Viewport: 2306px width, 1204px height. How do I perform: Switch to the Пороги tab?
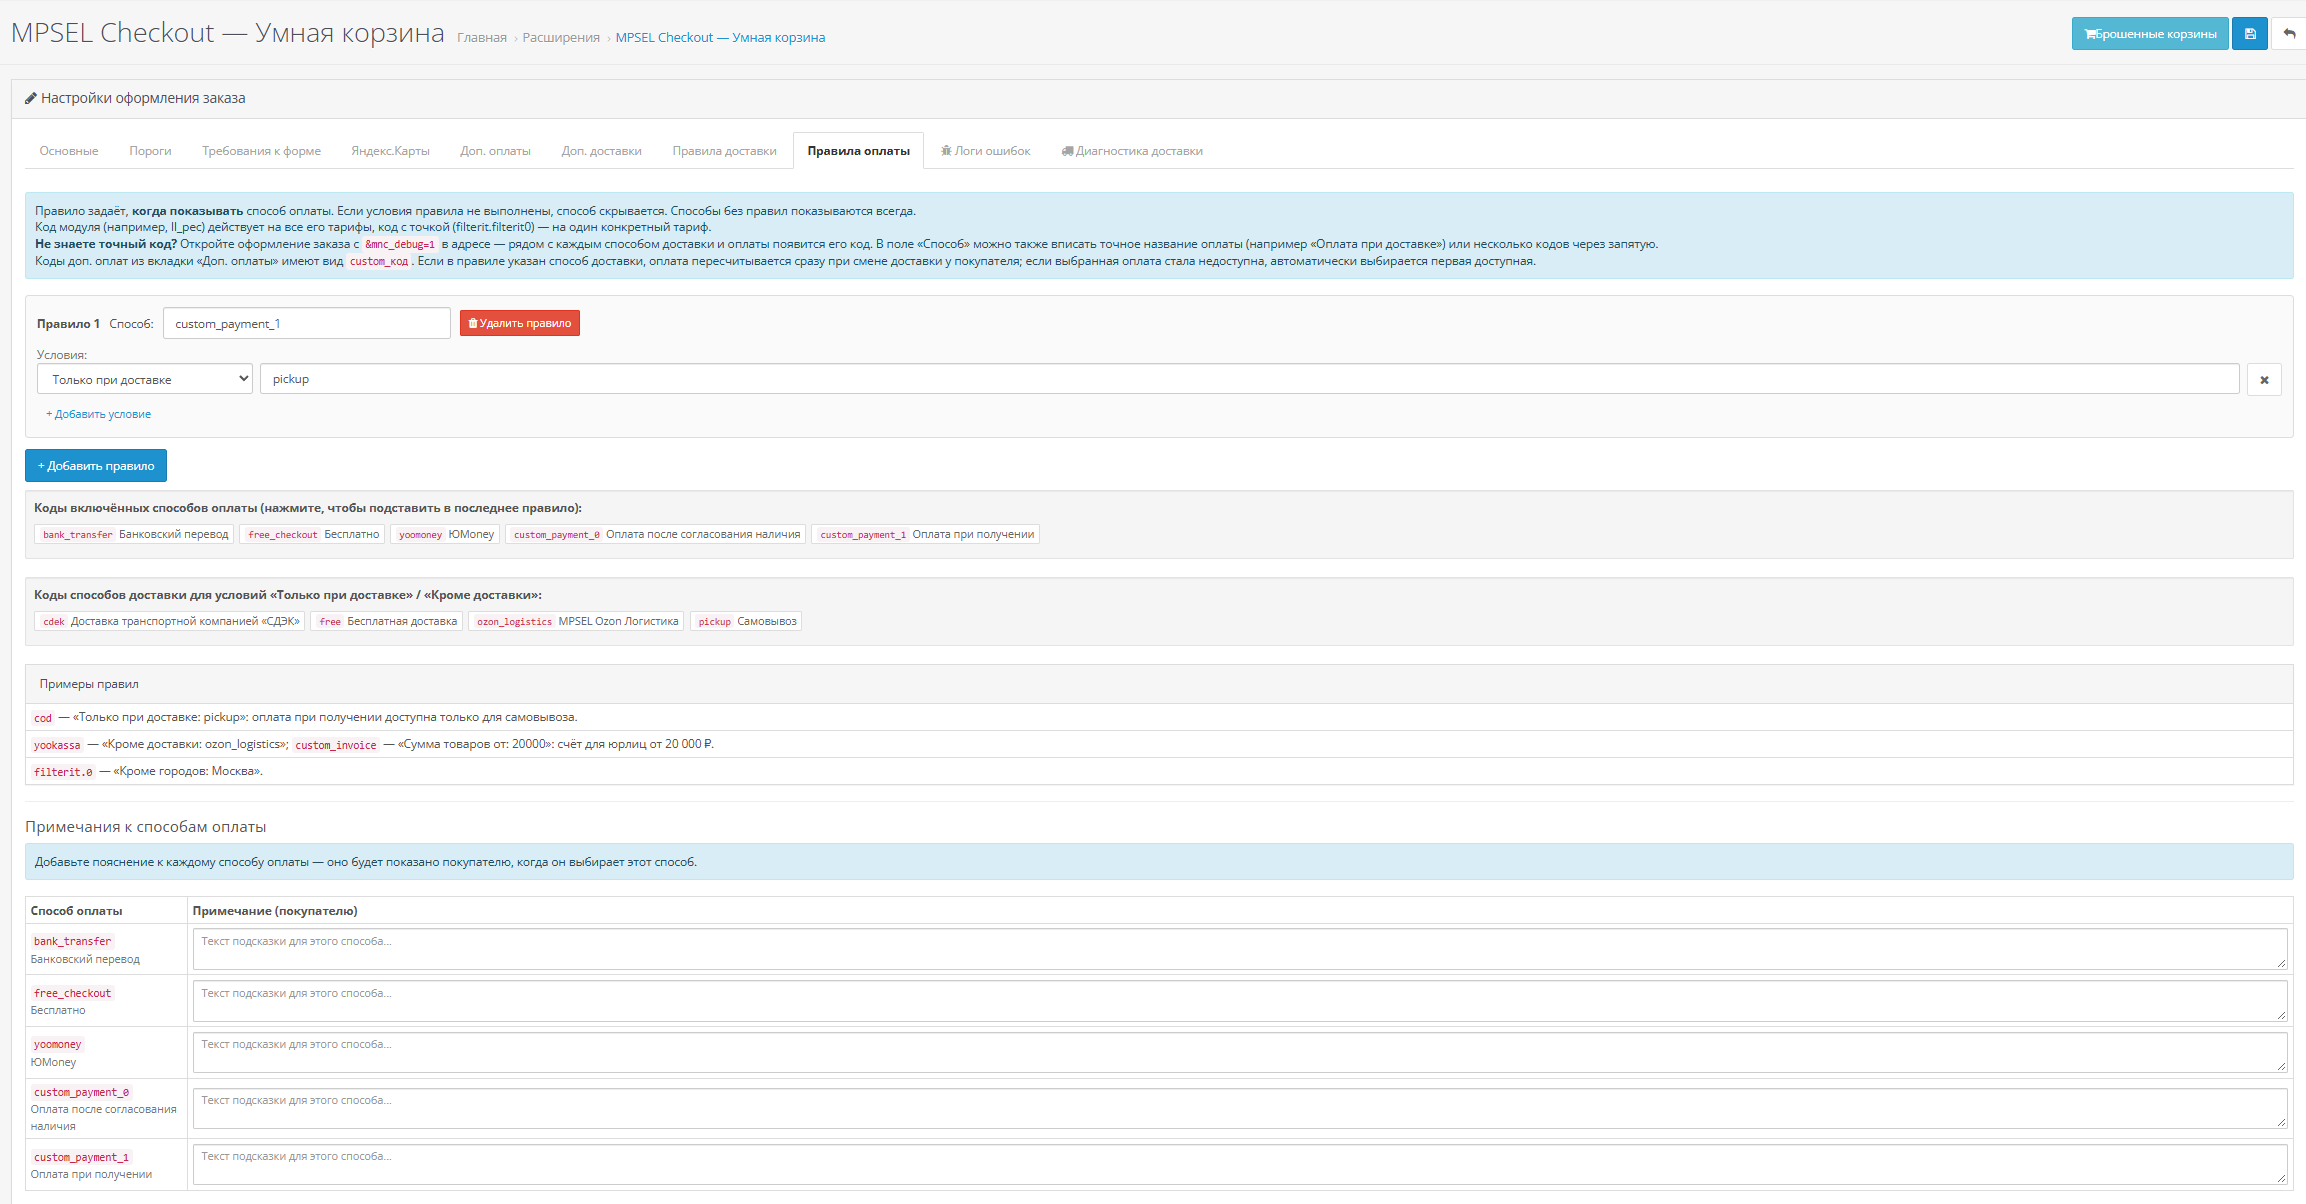click(150, 151)
